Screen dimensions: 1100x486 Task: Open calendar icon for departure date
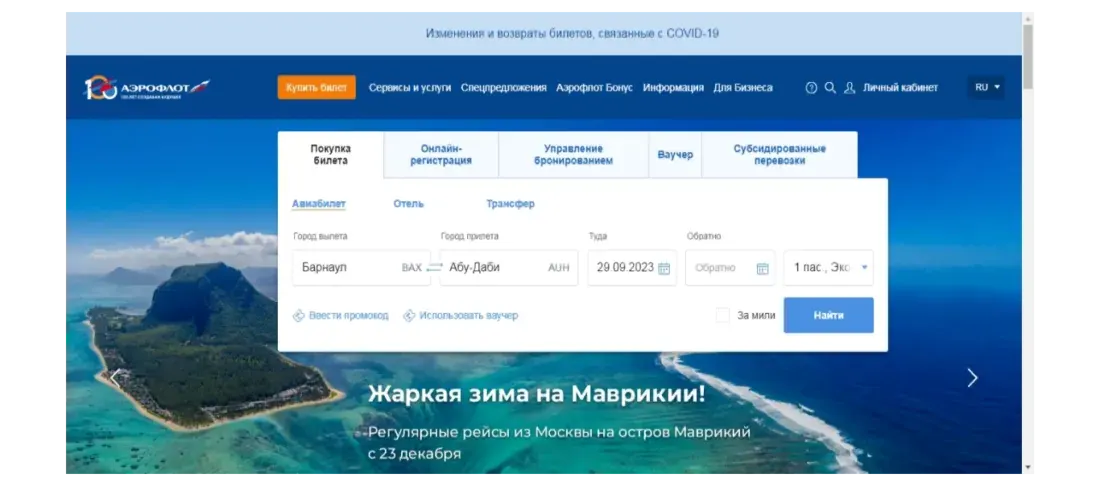(664, 268)
